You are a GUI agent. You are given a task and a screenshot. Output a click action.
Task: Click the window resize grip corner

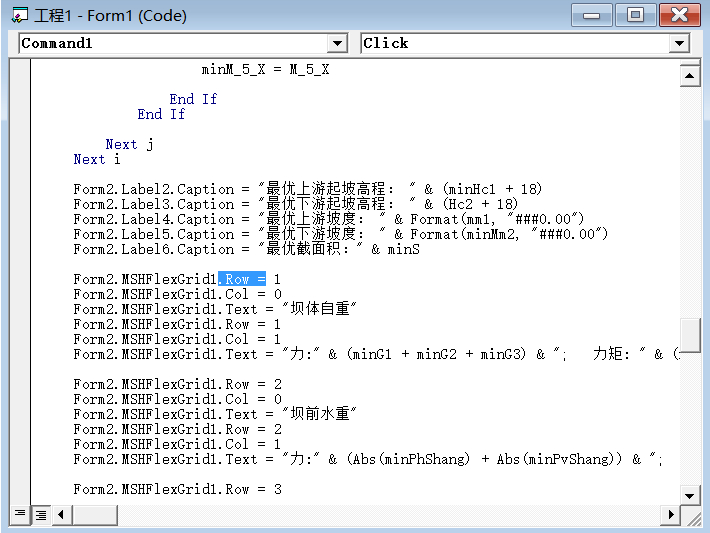pos(692,517)
